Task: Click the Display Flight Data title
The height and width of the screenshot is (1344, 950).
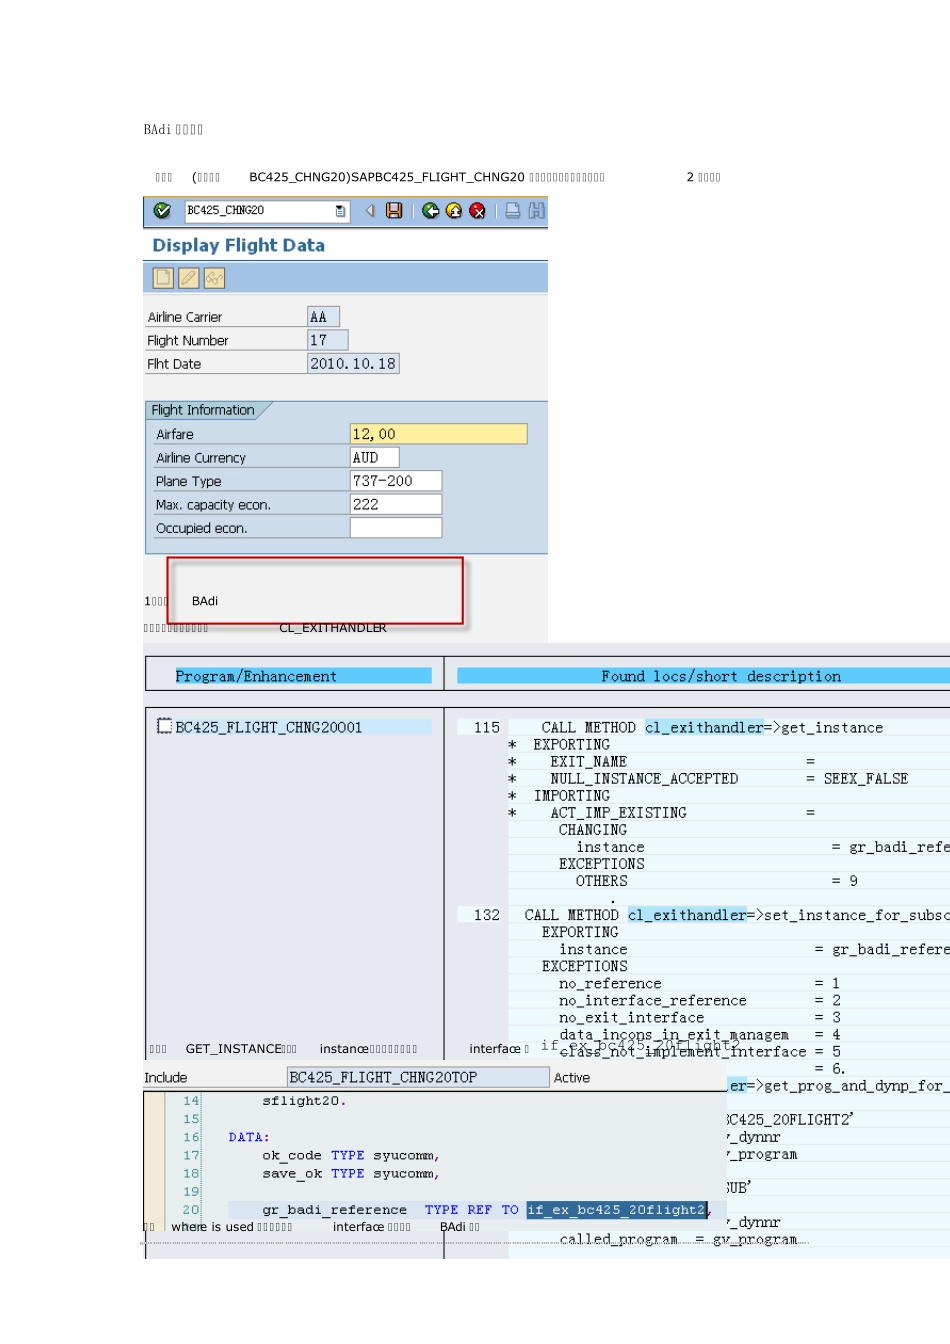Action: 238,245
